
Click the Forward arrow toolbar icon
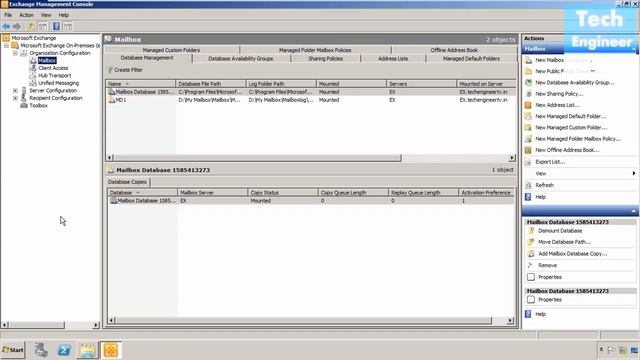point(17,27)
